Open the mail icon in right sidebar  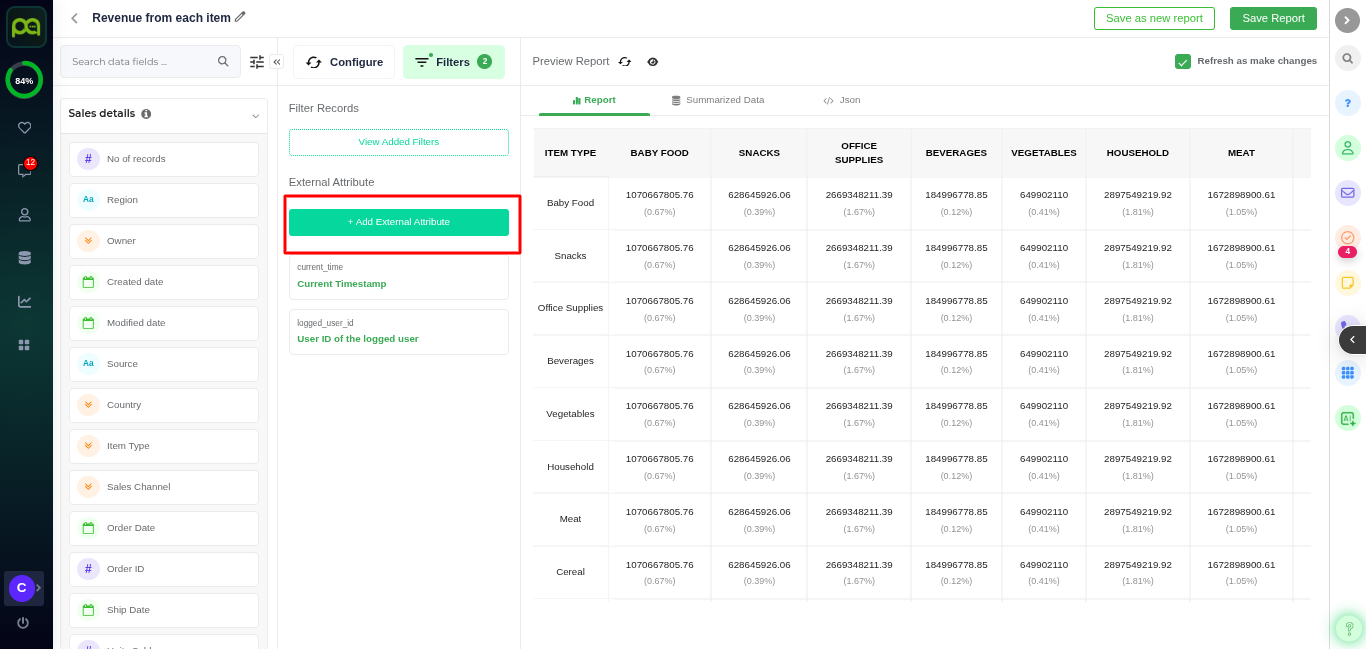[x=1347, y=193]
